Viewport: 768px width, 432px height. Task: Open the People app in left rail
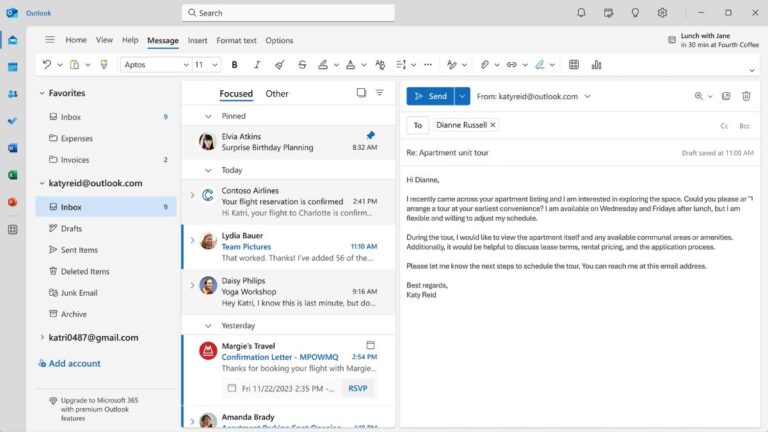pos(13,94)
